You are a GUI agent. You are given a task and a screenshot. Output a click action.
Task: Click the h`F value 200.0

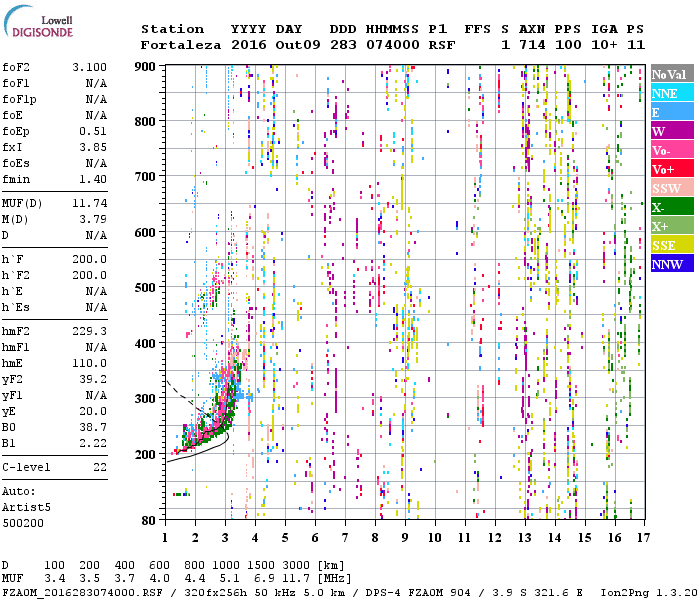point(89,259)
